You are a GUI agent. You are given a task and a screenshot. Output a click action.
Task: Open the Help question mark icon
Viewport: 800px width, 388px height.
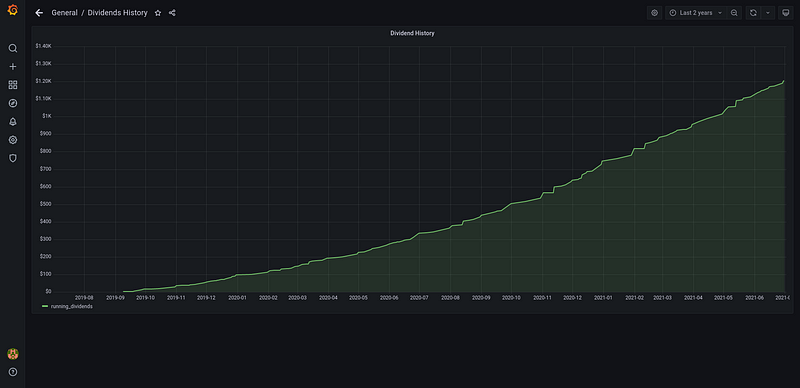13,372
